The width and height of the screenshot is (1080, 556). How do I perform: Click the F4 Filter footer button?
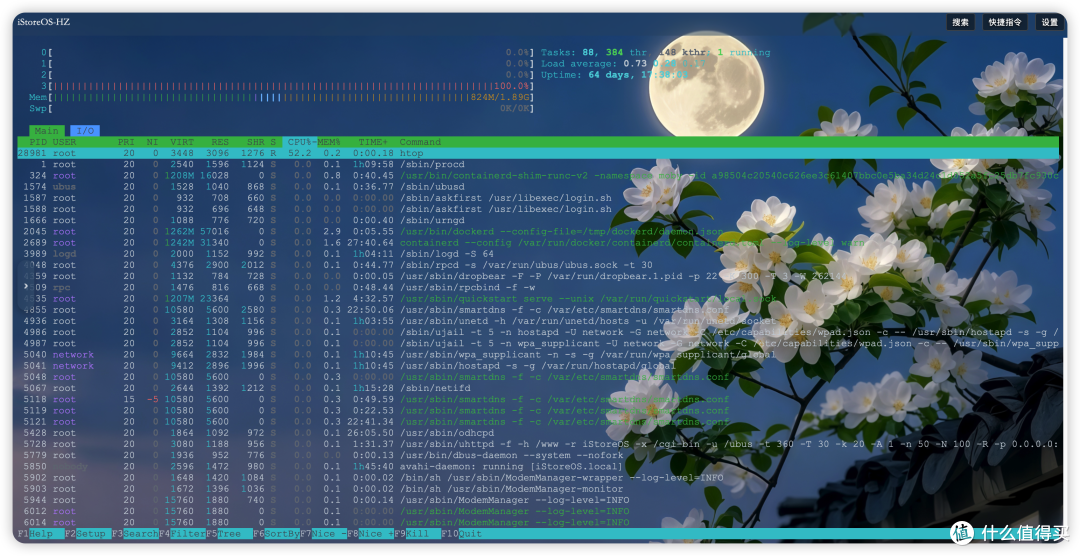pos(182,534)
